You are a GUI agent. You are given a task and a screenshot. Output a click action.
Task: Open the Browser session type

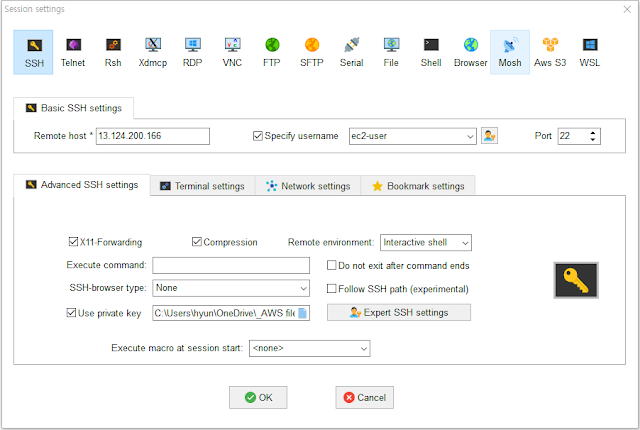point(471,52)
